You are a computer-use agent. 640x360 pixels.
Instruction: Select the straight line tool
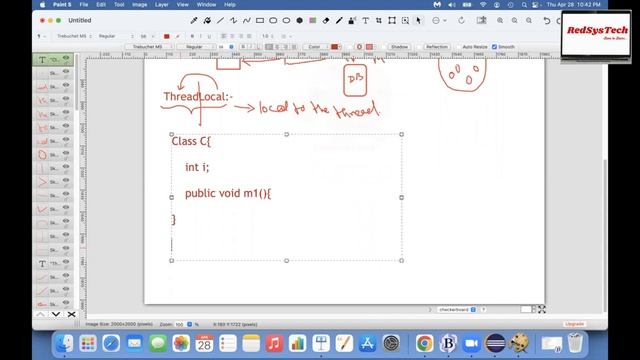click(x=220, y=20)
